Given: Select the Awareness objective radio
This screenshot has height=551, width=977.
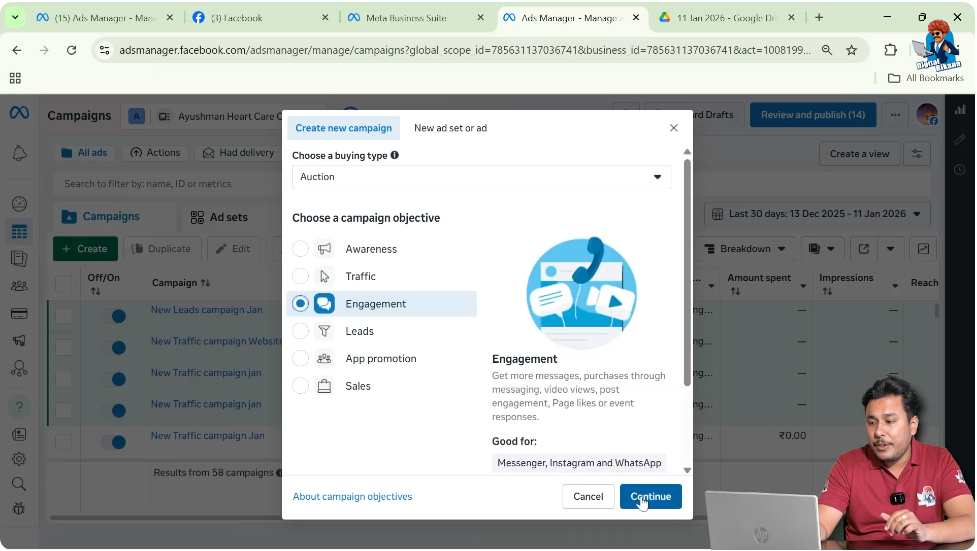Looking at the screenshot, I should [300, 249].
